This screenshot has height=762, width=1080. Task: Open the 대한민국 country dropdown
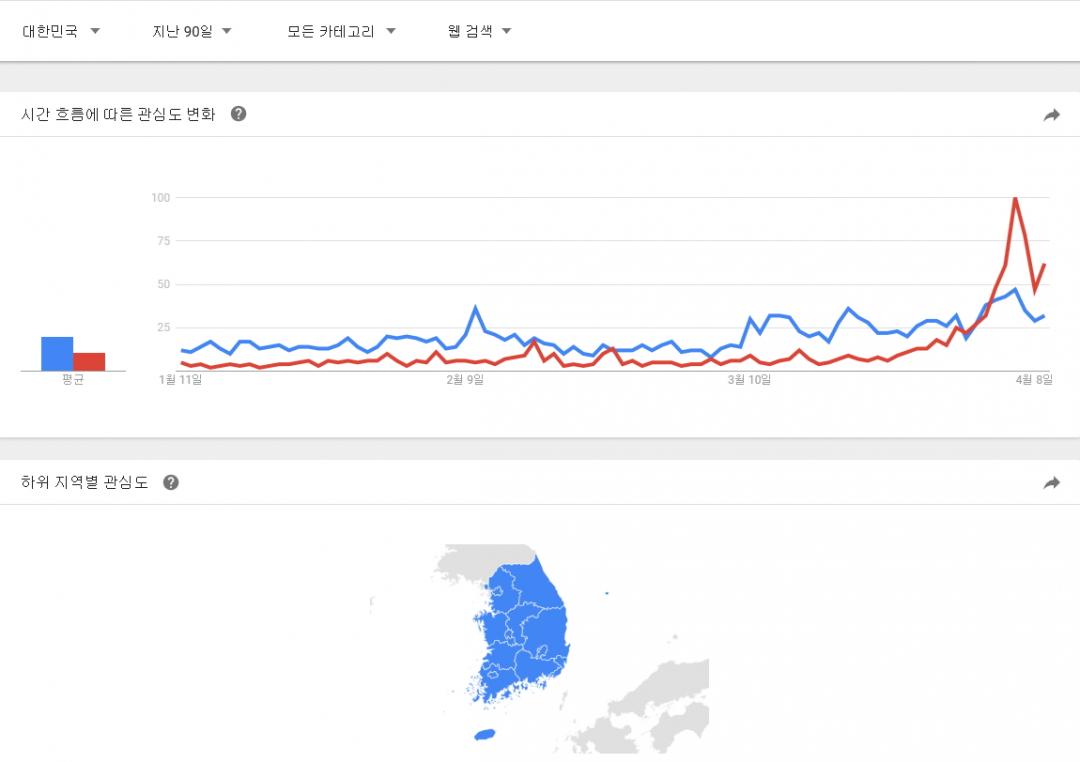click(62, 31)
